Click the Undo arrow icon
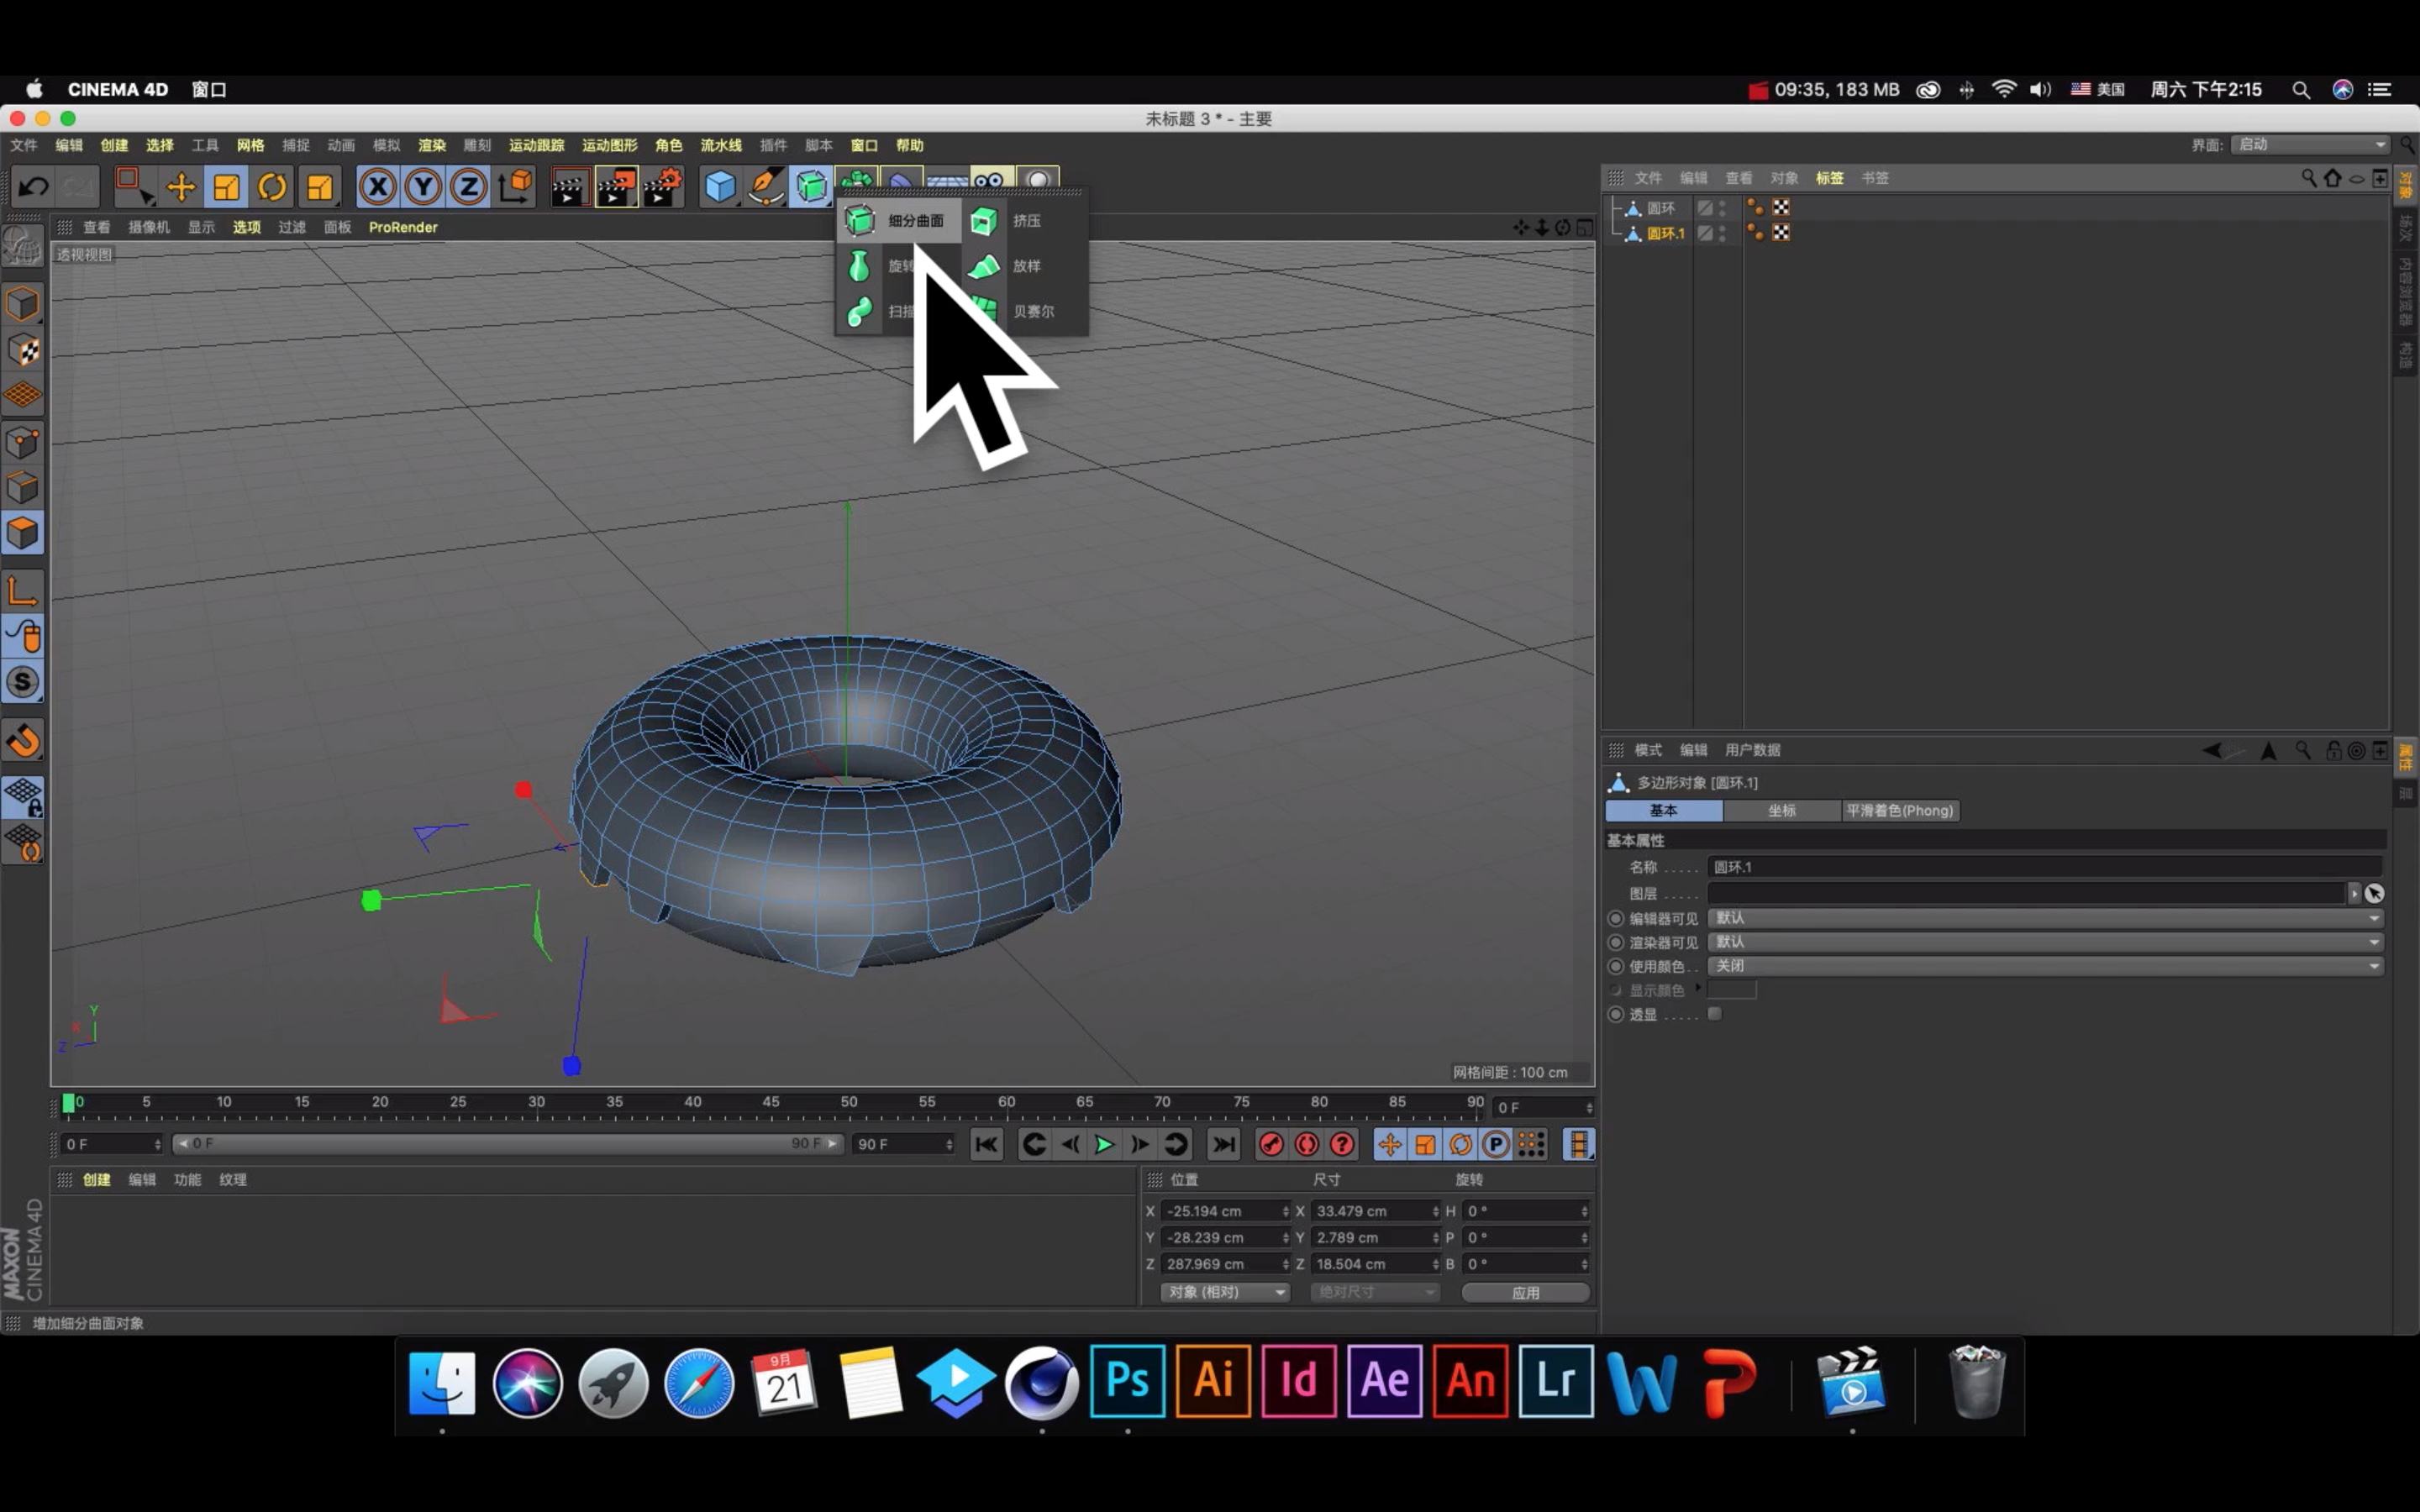 point(34,187)
